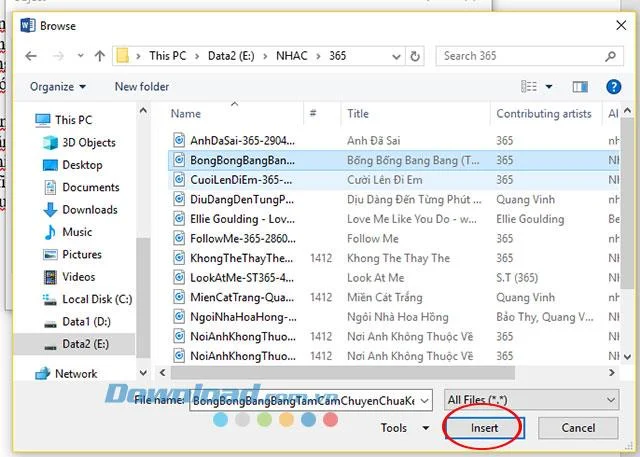The image size is (640, 457).
Task: Select 3D Objects in navigation pane
Action: point(88,142)
